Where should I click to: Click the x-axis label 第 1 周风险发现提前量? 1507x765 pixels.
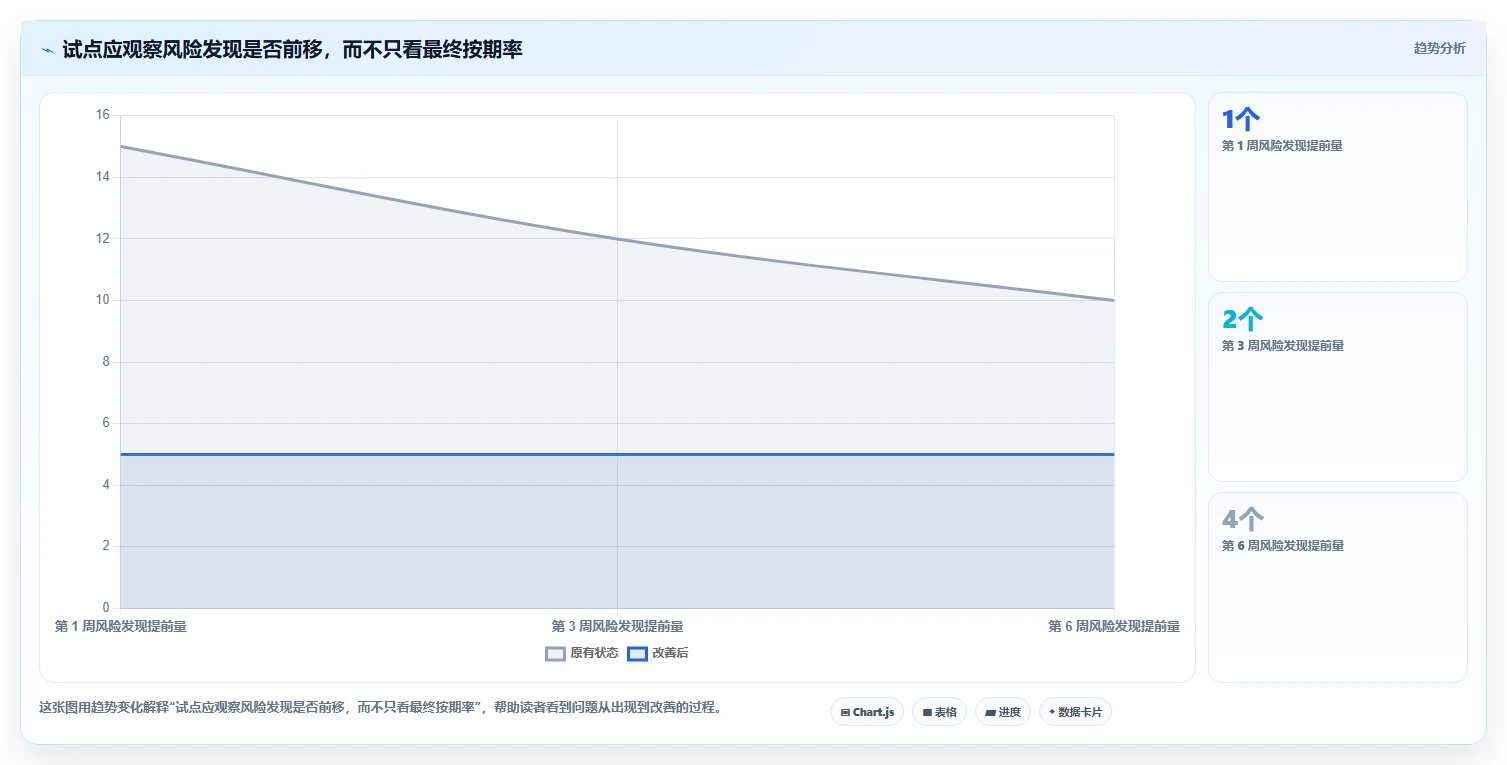pos(120,626)
